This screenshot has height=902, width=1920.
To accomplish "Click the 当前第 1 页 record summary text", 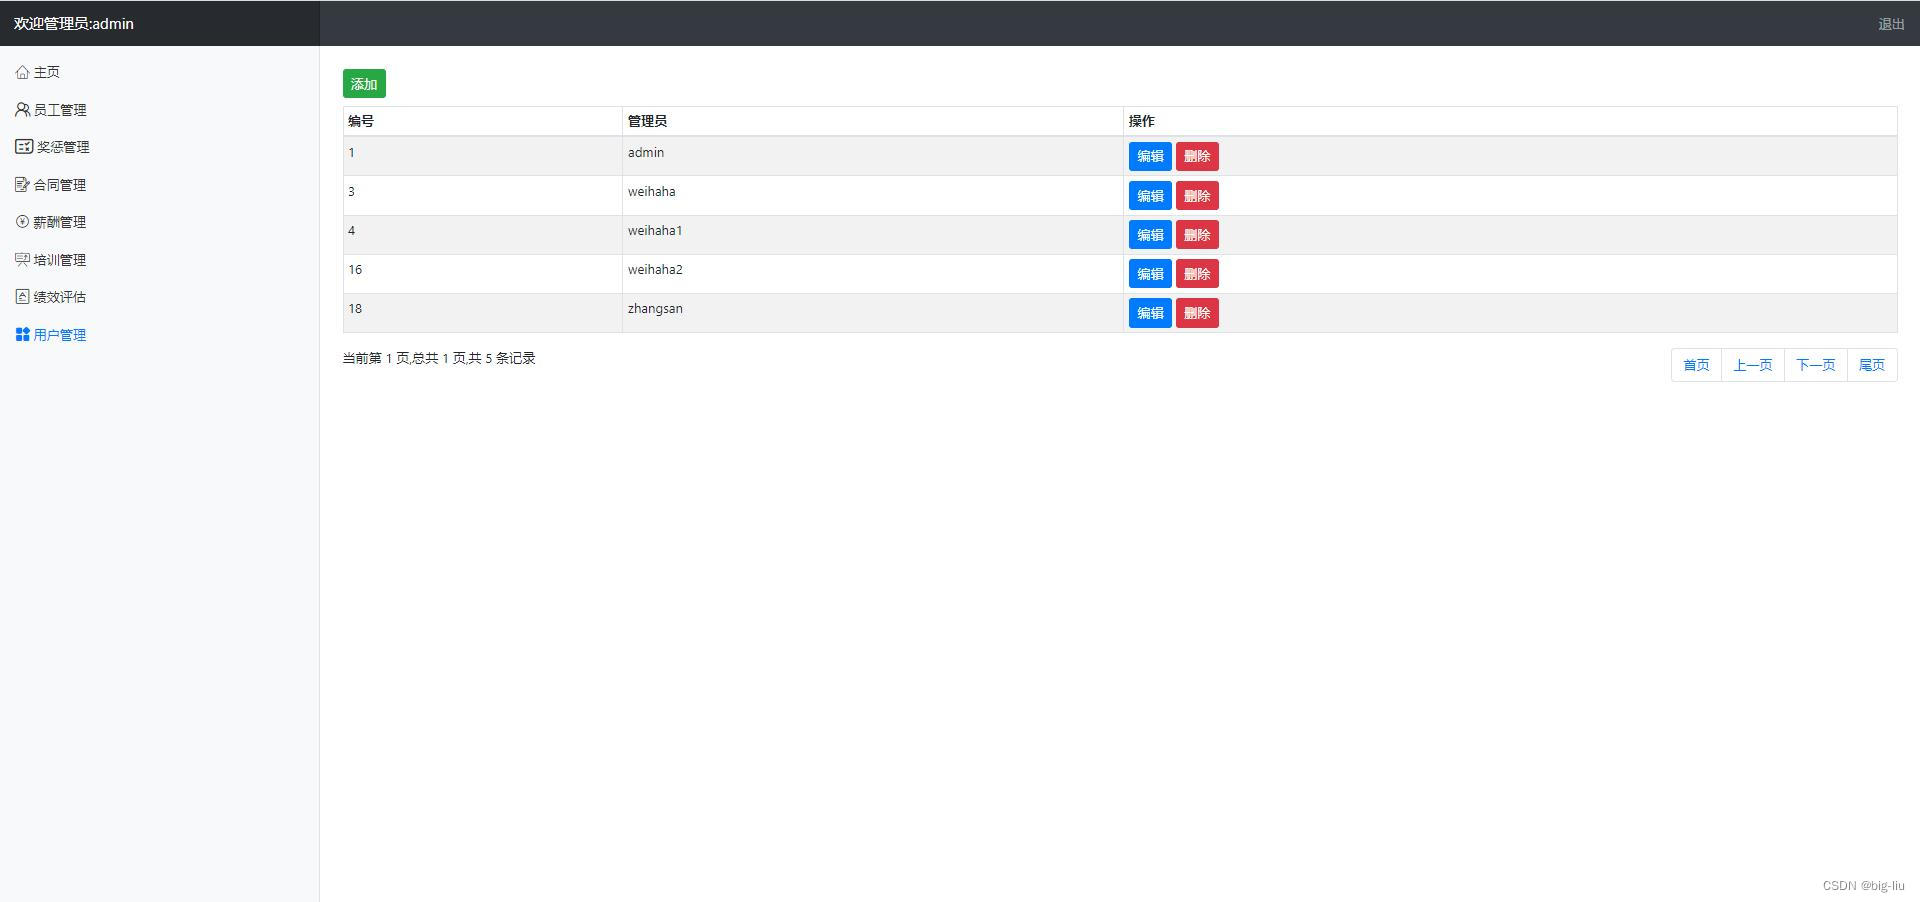I will (439, 358).
